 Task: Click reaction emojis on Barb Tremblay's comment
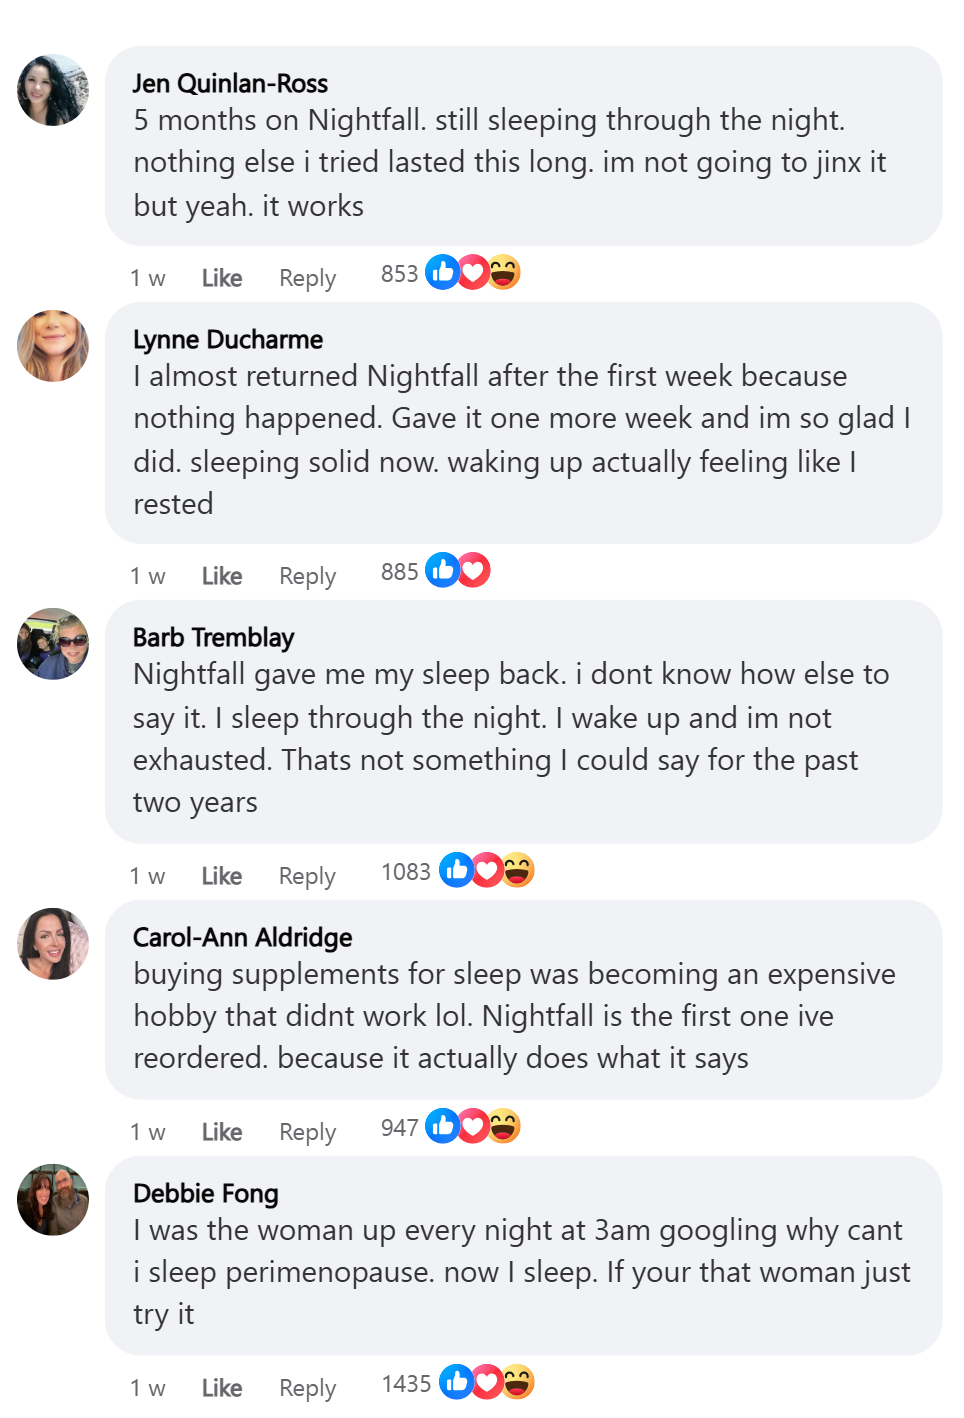(x=487, y=870)
